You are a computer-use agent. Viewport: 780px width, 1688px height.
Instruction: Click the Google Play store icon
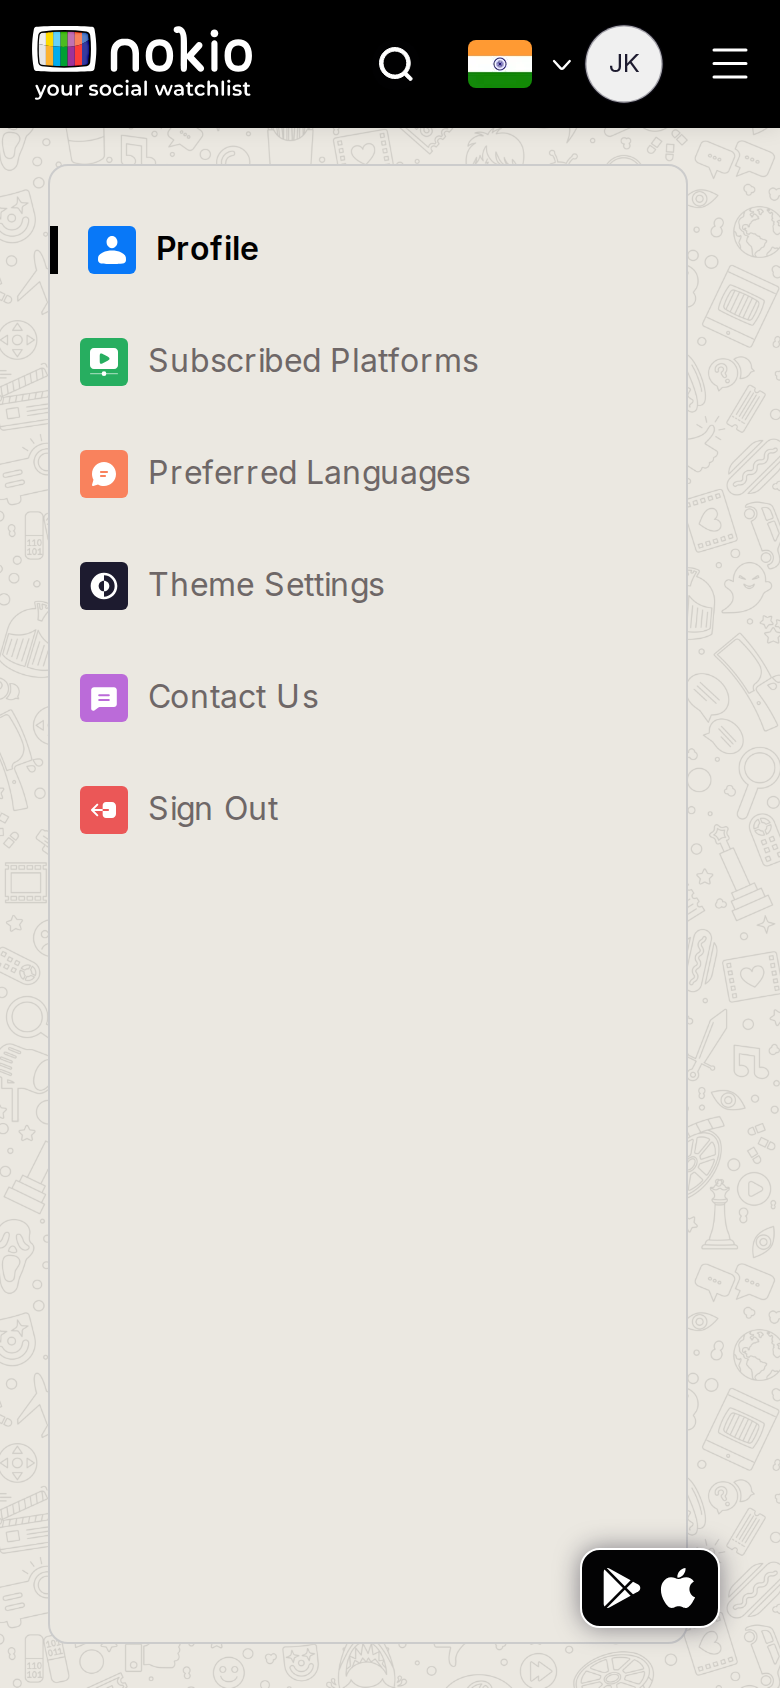click(621, 1588)
